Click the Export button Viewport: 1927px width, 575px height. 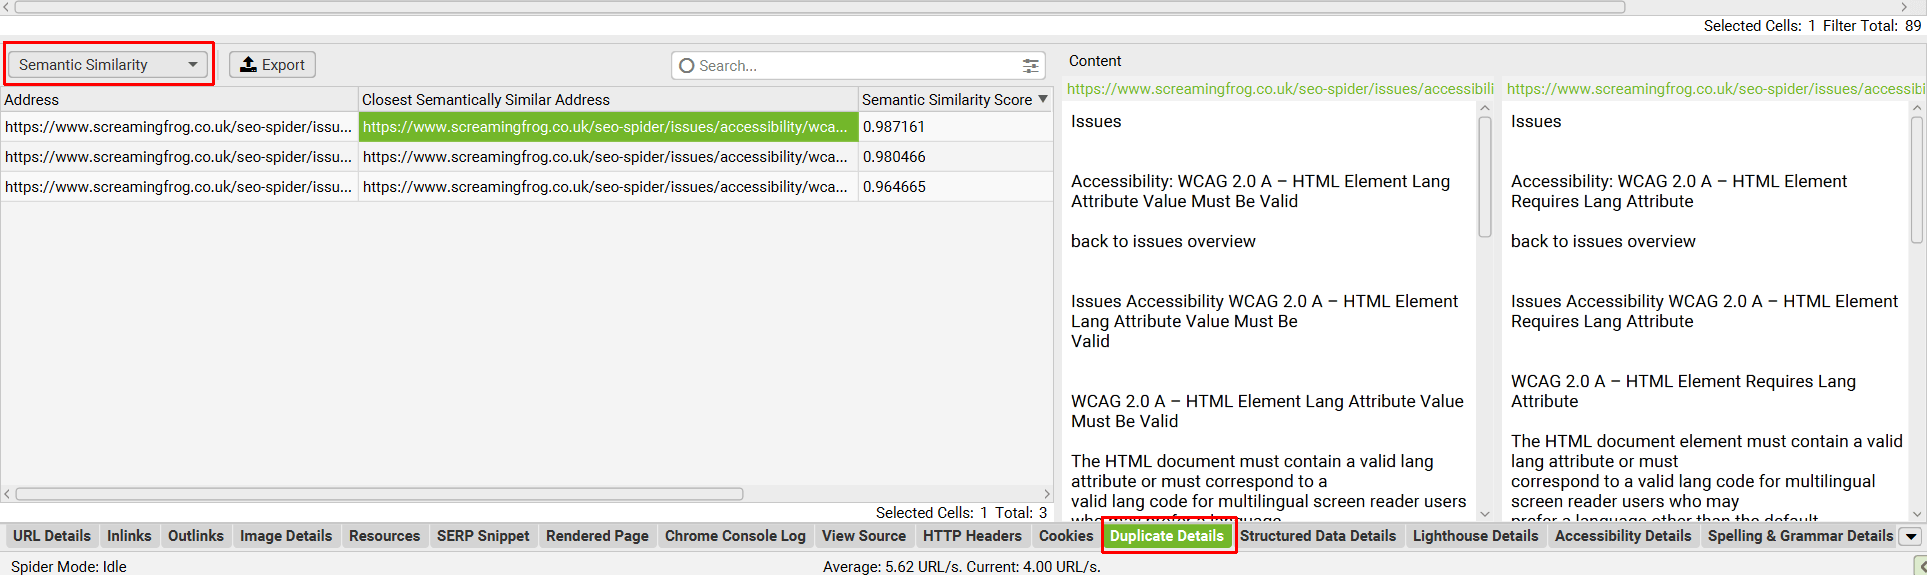tap(272, 65)
